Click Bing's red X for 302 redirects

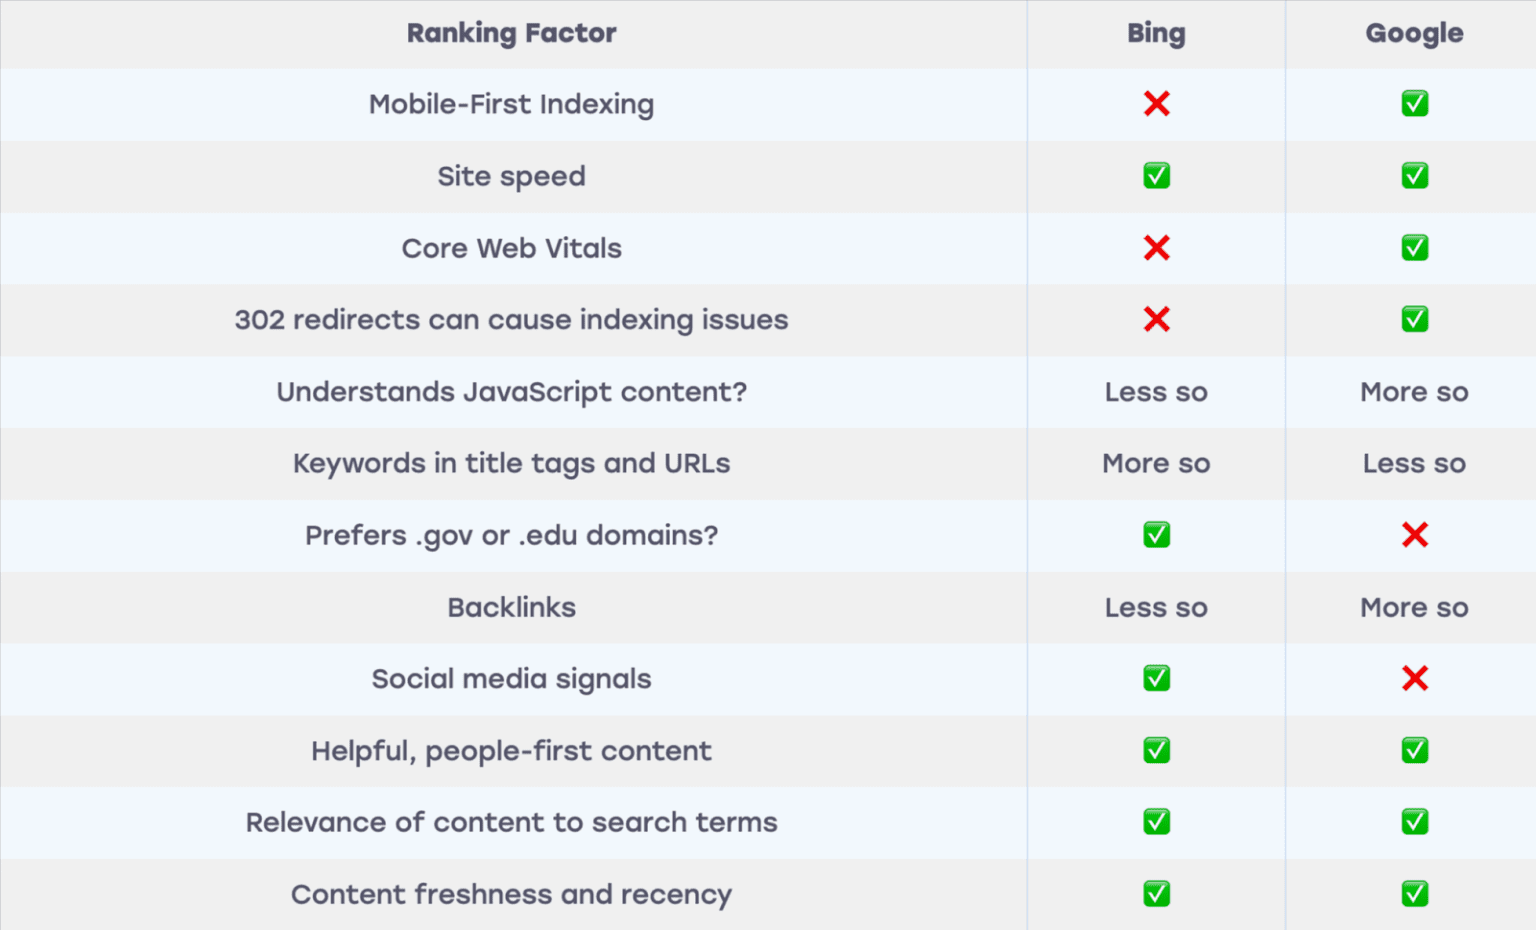(1156, 320)
